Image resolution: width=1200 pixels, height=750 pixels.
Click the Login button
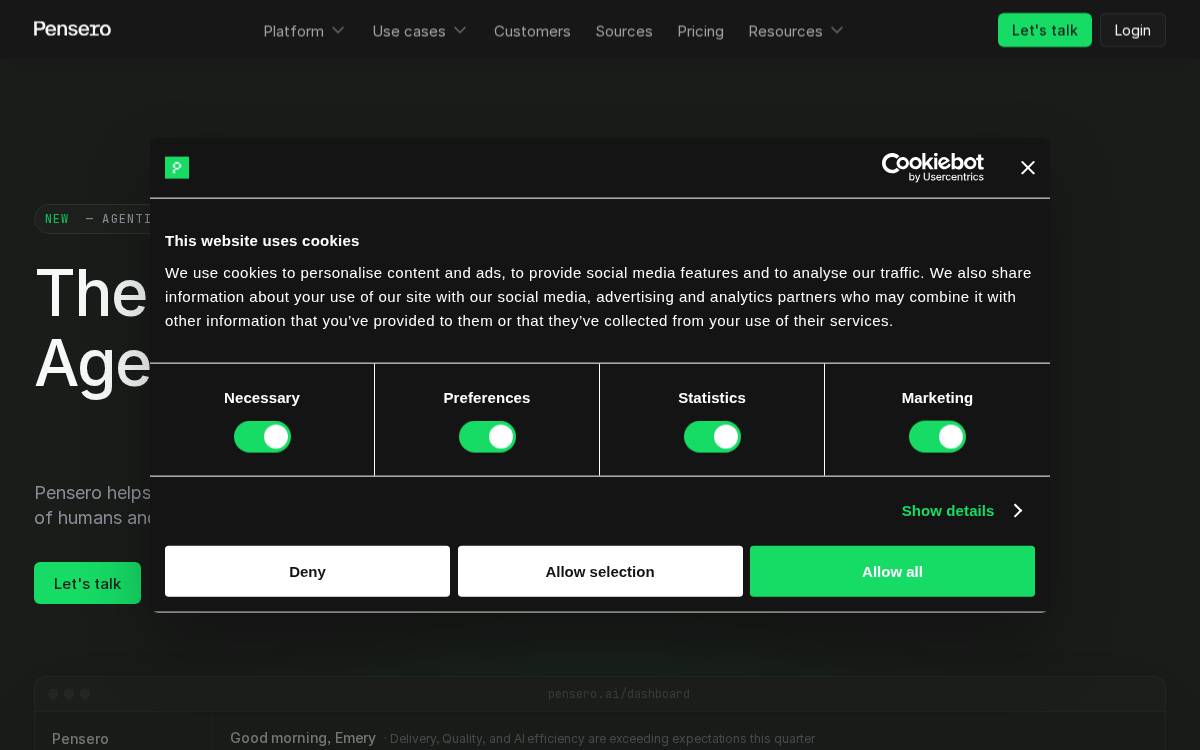pyautogui.click(x=1132, y=30)
